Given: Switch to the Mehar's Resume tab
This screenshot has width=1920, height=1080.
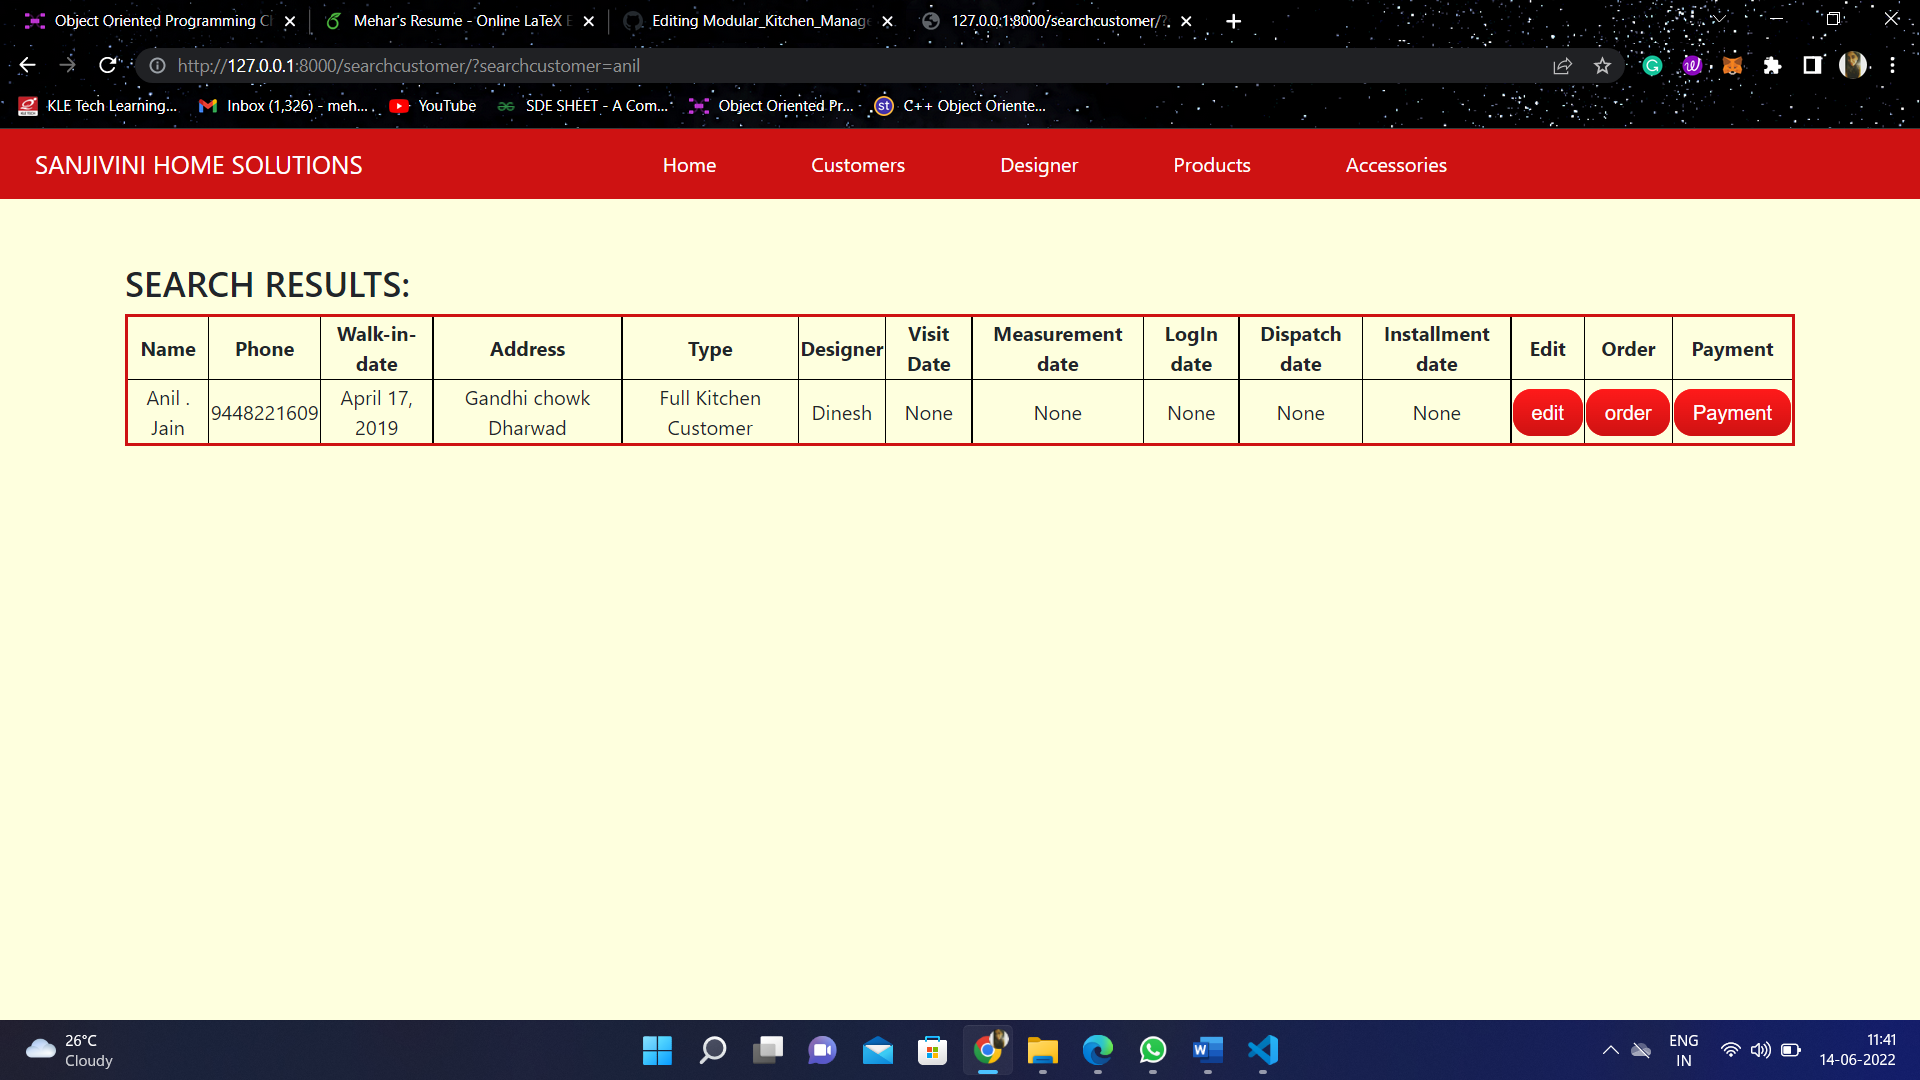Looking at the screenshot, I should click(x=450, y=20).
